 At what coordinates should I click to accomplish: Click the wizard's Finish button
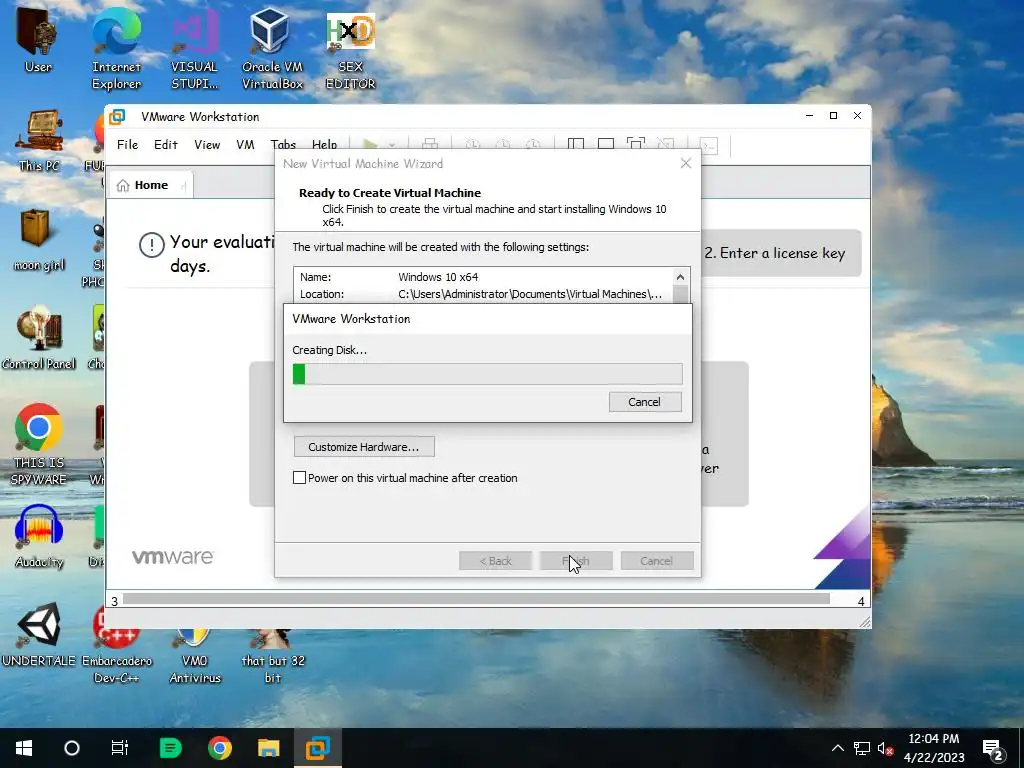coord(575,560)
